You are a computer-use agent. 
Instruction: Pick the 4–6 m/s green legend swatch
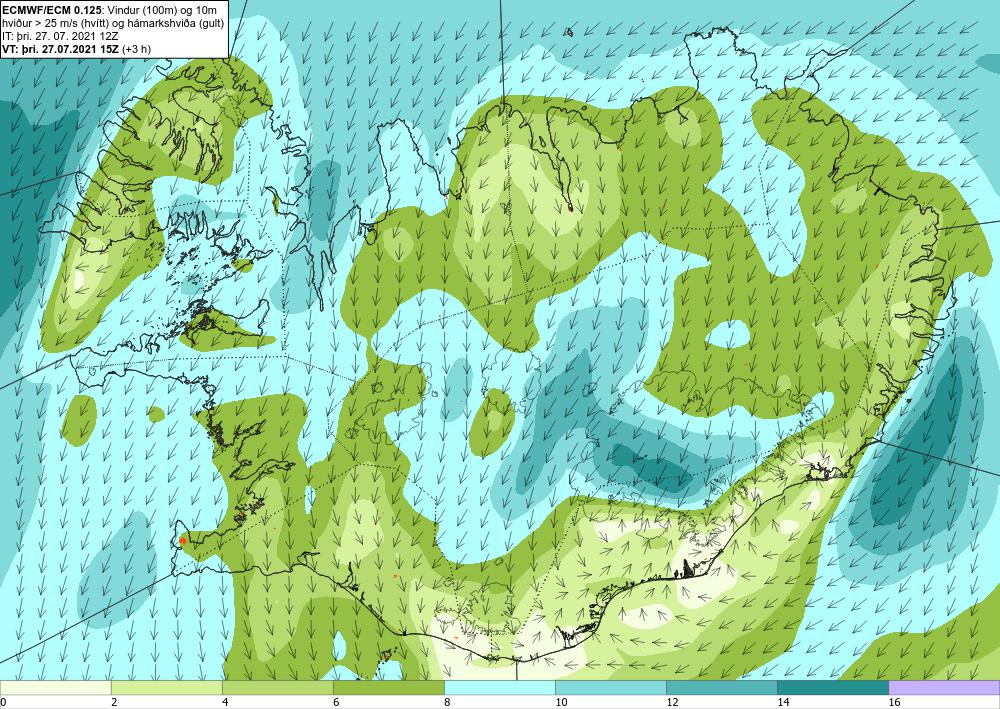tap(277, 687)
